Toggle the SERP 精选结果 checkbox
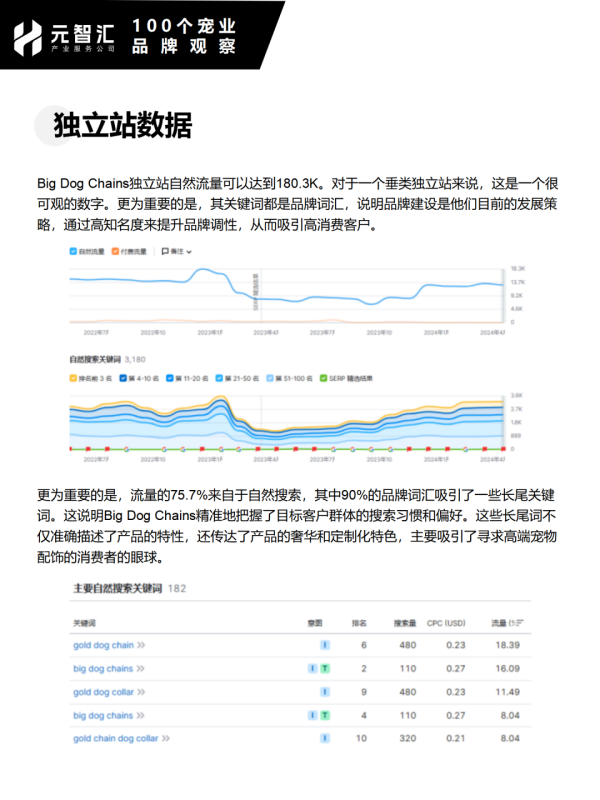This screenshot has height=800, width=600. point(323,378)
